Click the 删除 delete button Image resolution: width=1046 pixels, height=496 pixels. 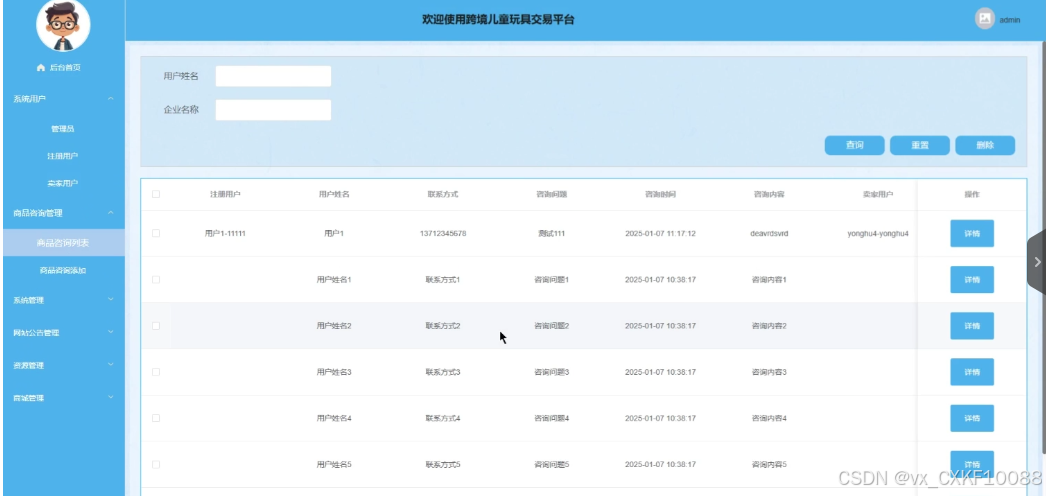point(985,145)
